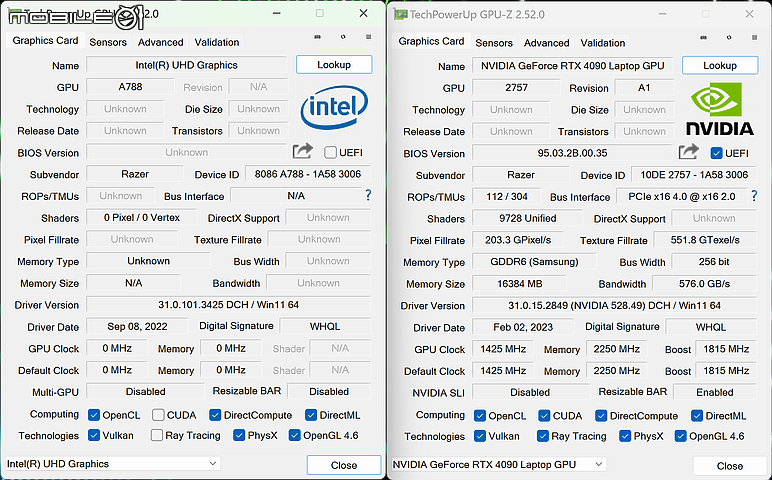Click the Memory Size value 16384 MB

tap(519, 284)
